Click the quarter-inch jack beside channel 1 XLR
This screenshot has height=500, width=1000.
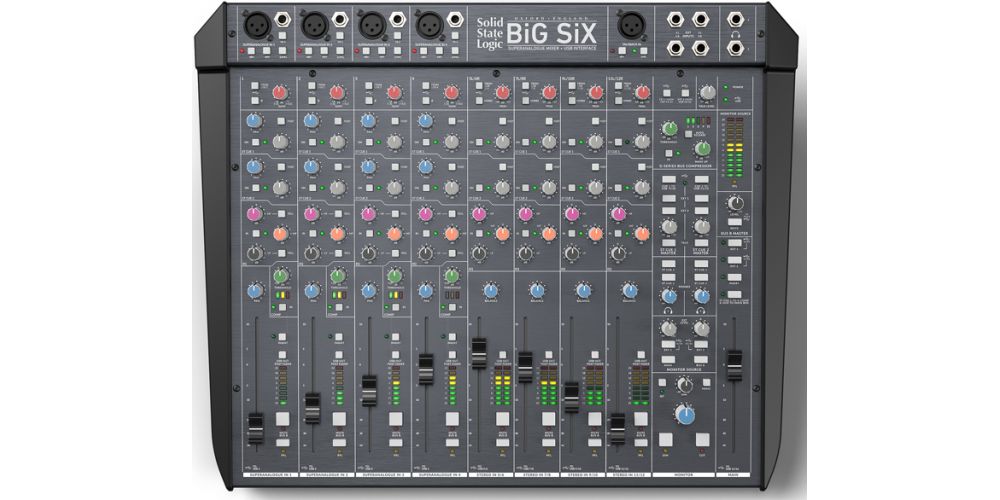[281, 19]
